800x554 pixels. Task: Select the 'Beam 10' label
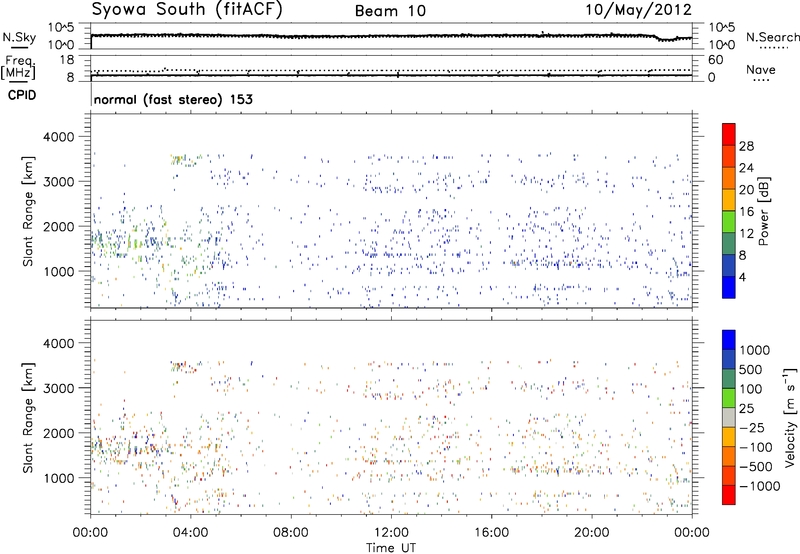click(390, 11)
